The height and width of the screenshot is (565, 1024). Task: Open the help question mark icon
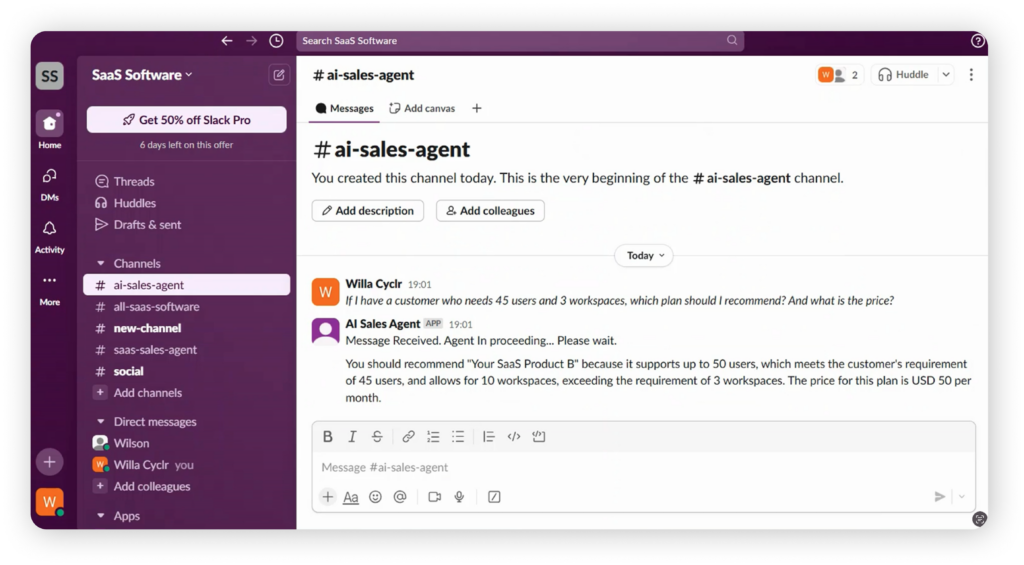(978, 40)
